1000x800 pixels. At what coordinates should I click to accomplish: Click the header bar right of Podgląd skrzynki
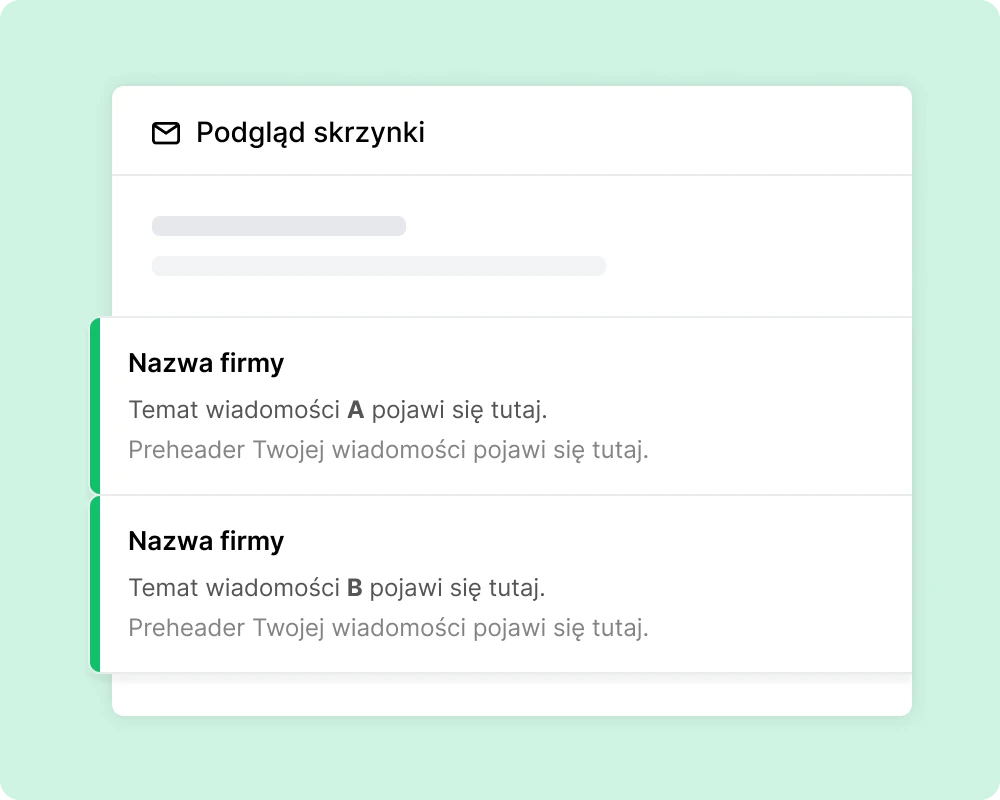point(670,131)
